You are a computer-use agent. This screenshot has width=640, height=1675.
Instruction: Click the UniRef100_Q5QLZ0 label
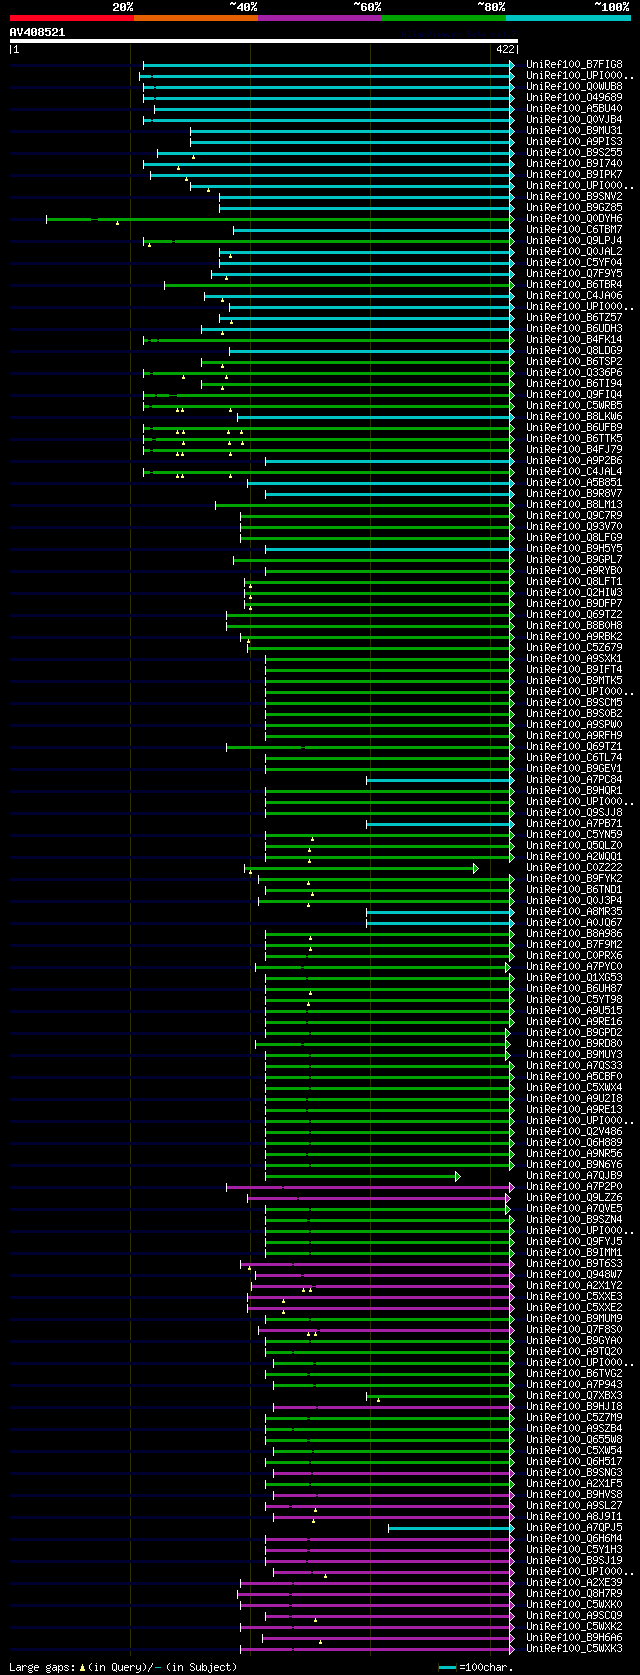point(574,846)
